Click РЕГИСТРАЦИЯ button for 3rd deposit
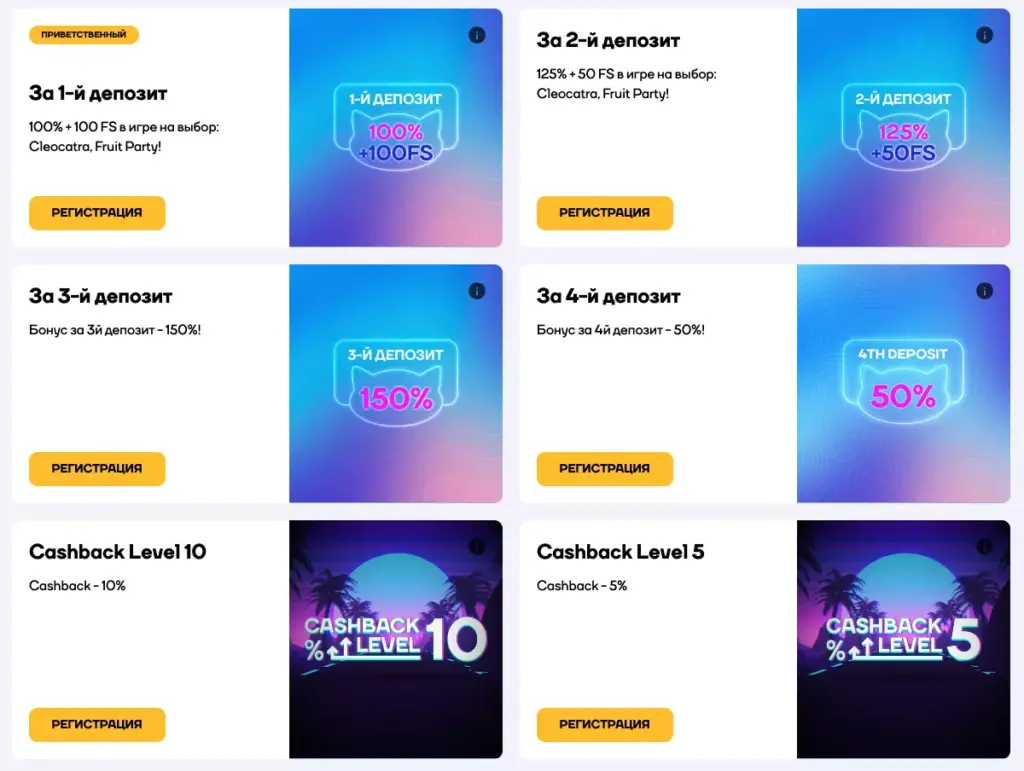Viewport: 1024px width, 771px height. click(x=97, y=468)
